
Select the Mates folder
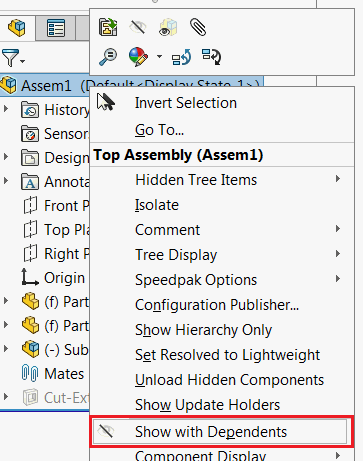(x=53, y=373)
